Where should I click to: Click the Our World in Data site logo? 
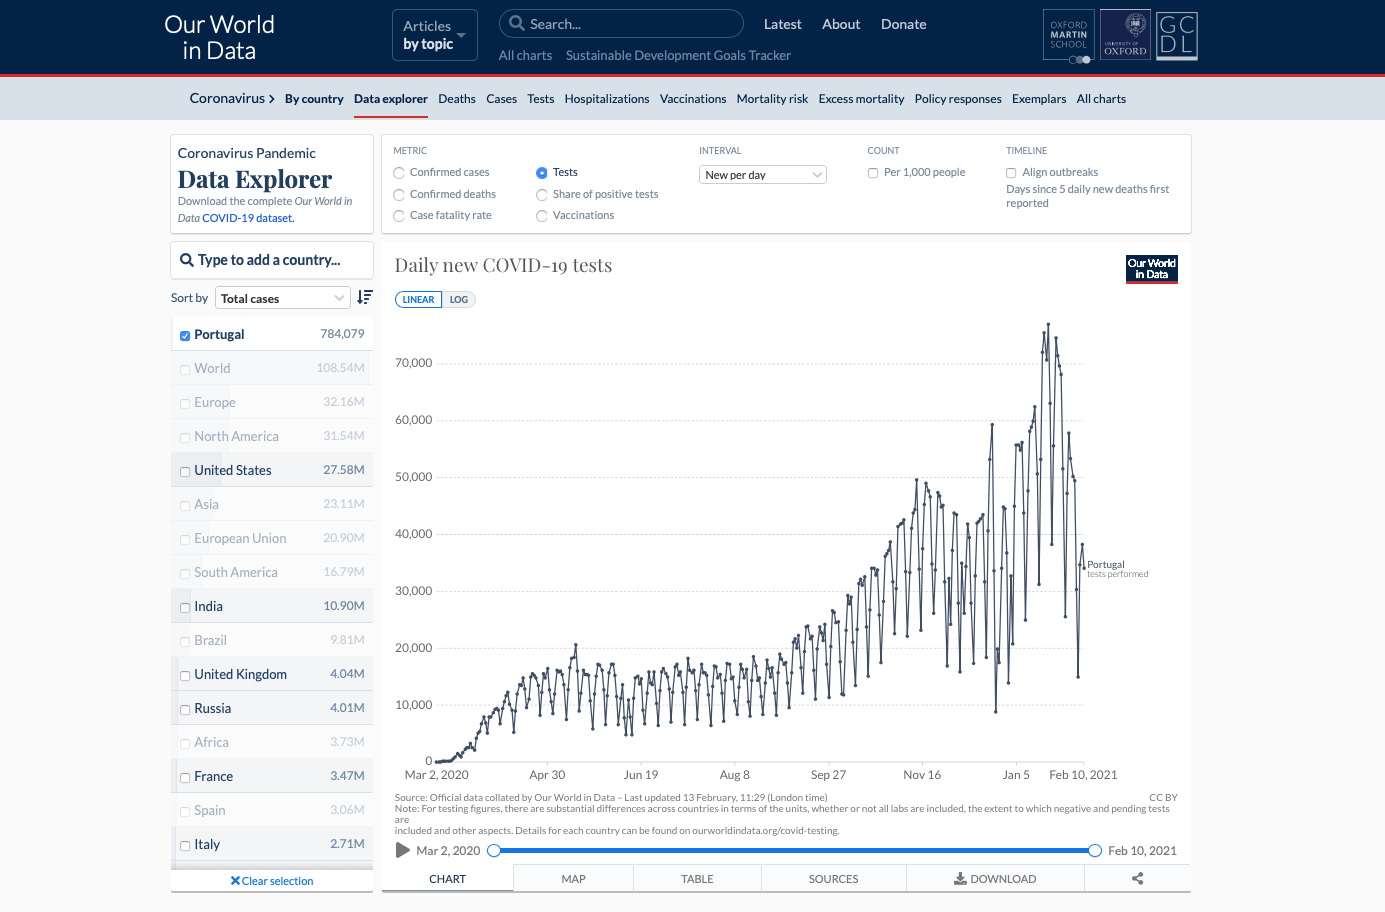click(219, 37)
